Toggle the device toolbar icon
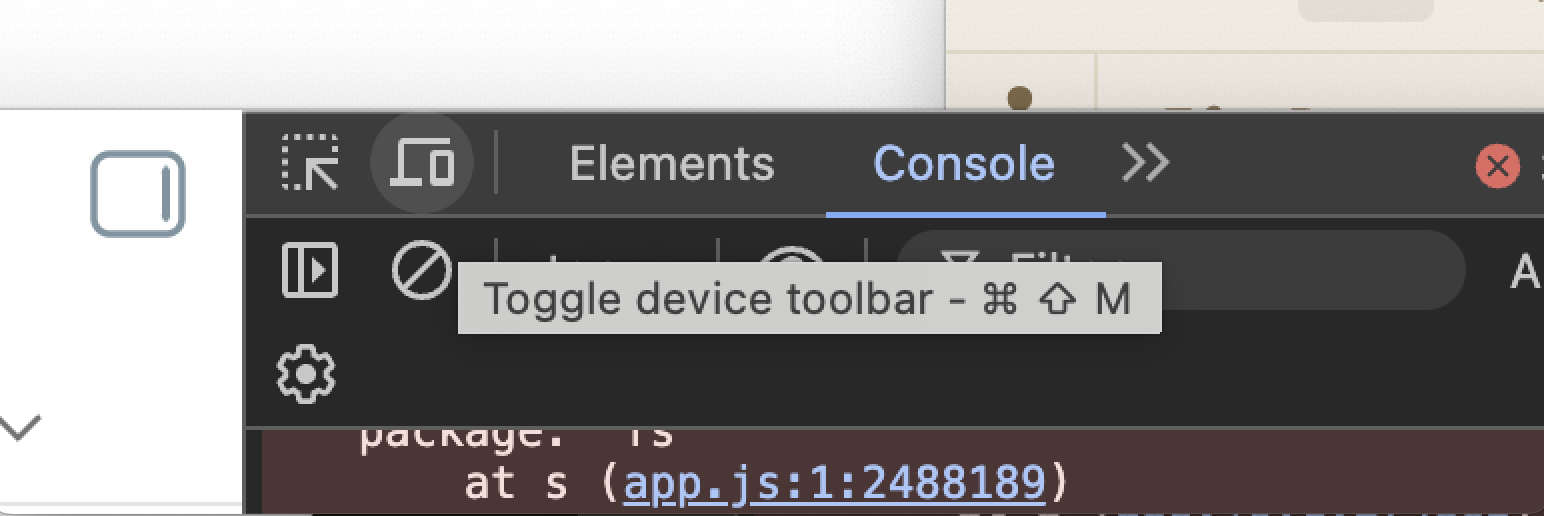 click(422, 162)
